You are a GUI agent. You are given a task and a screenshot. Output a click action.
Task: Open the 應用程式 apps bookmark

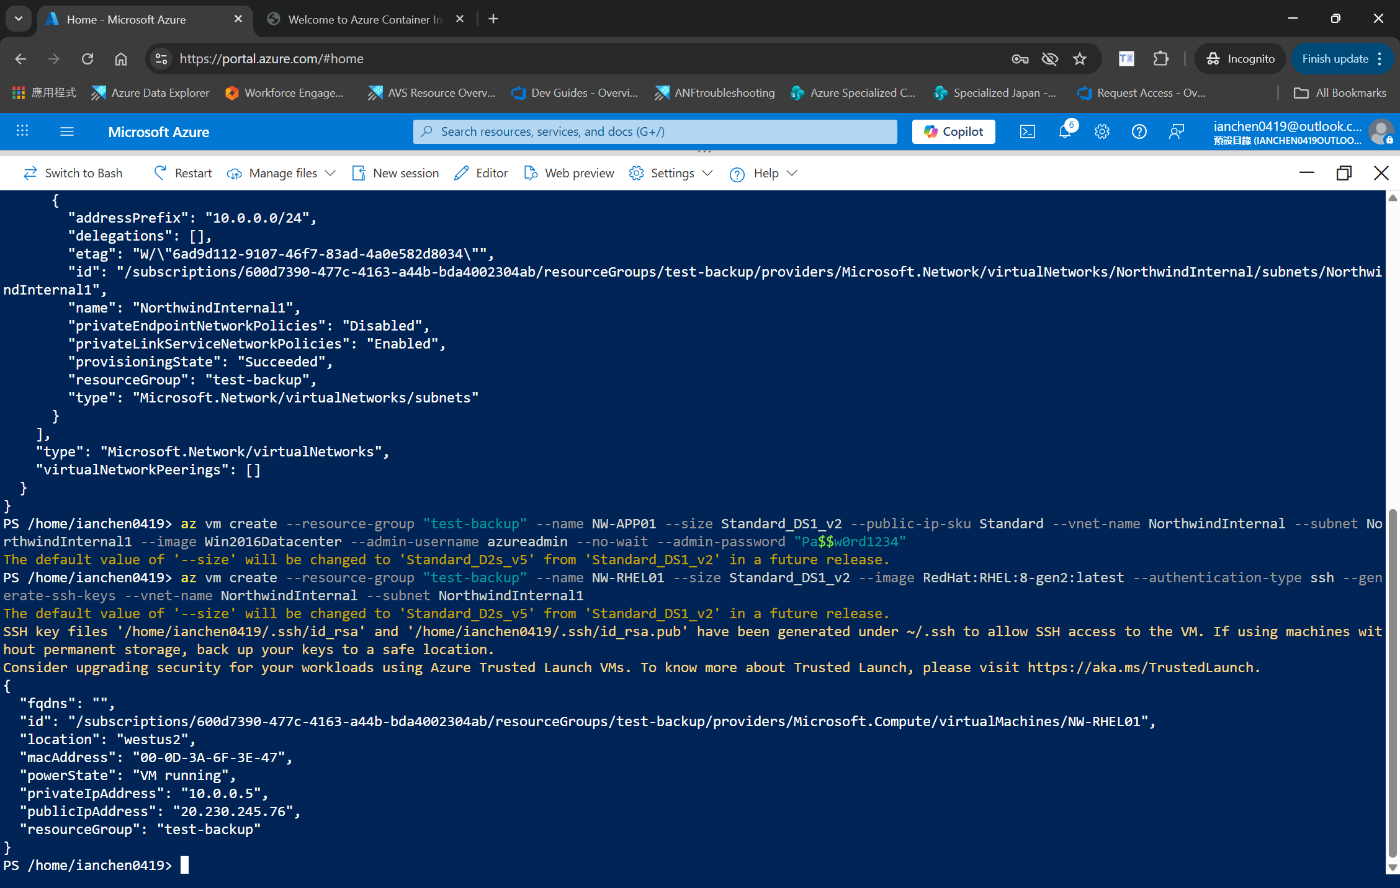click(x=44, y=93)
